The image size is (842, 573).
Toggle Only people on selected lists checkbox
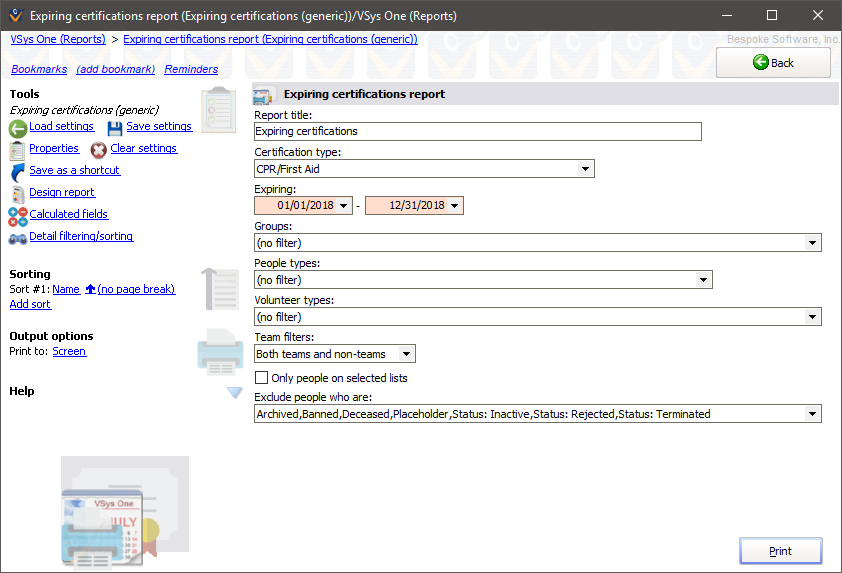[x=262, y=378]
